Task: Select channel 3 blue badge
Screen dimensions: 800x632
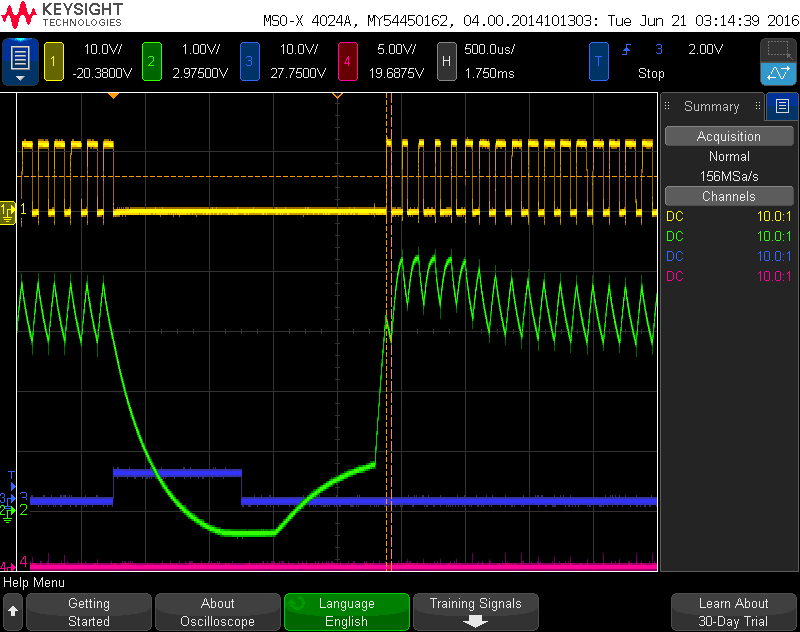Action: point(249,61)
